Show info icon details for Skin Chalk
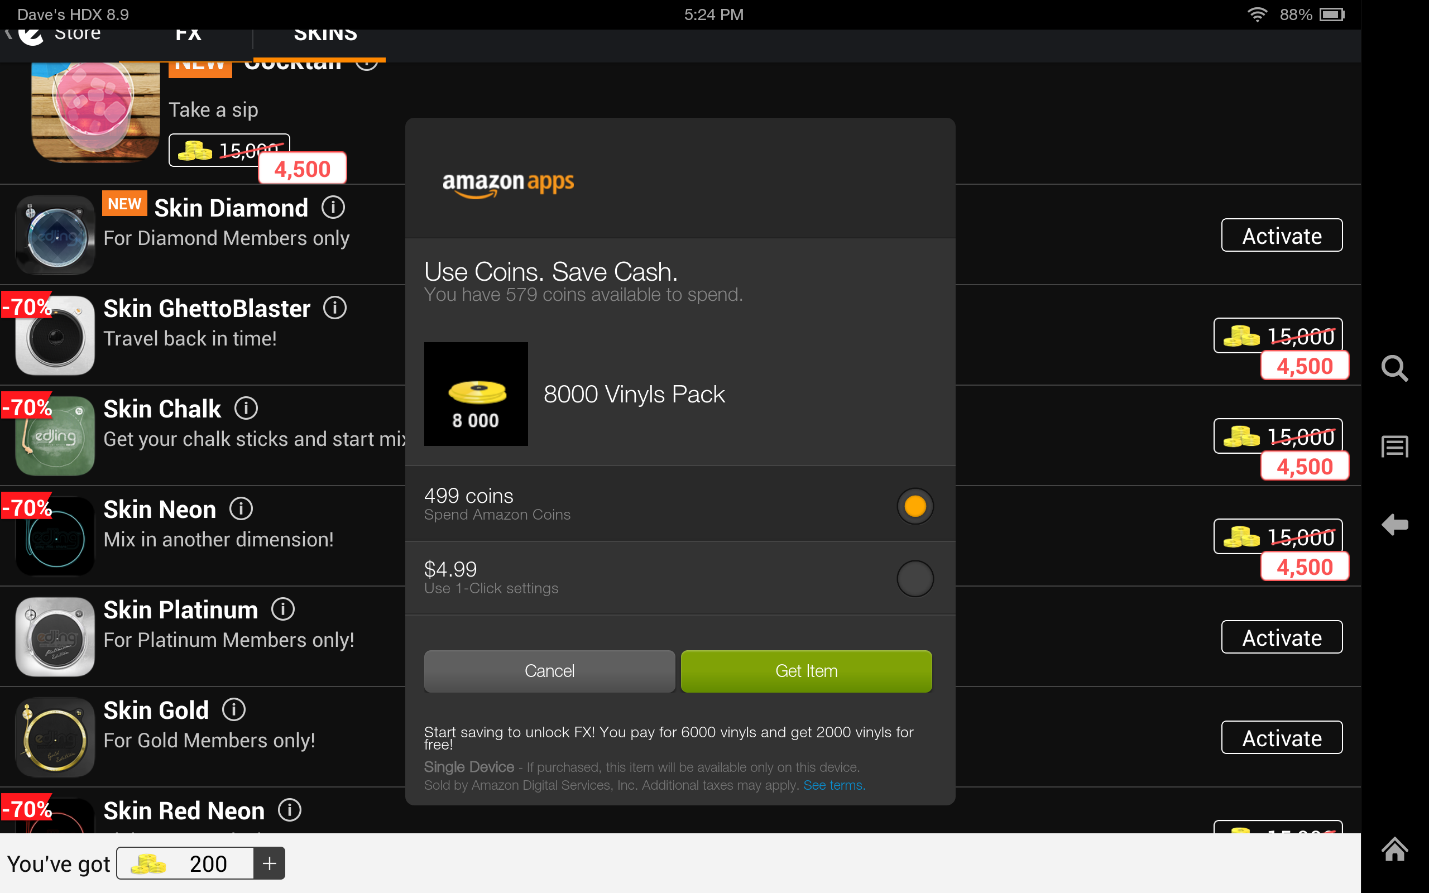Screen dimensions: 1429x893 pyautogui.click(x=246, y=408)
